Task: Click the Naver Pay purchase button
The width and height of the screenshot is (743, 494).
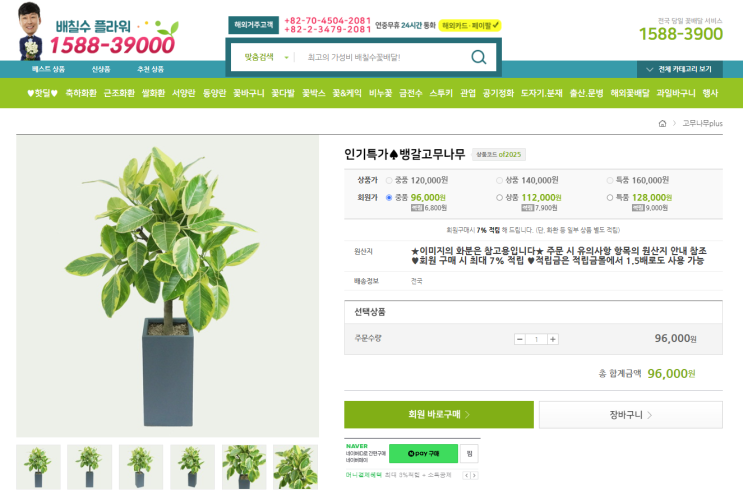Action: pos(423,453)
